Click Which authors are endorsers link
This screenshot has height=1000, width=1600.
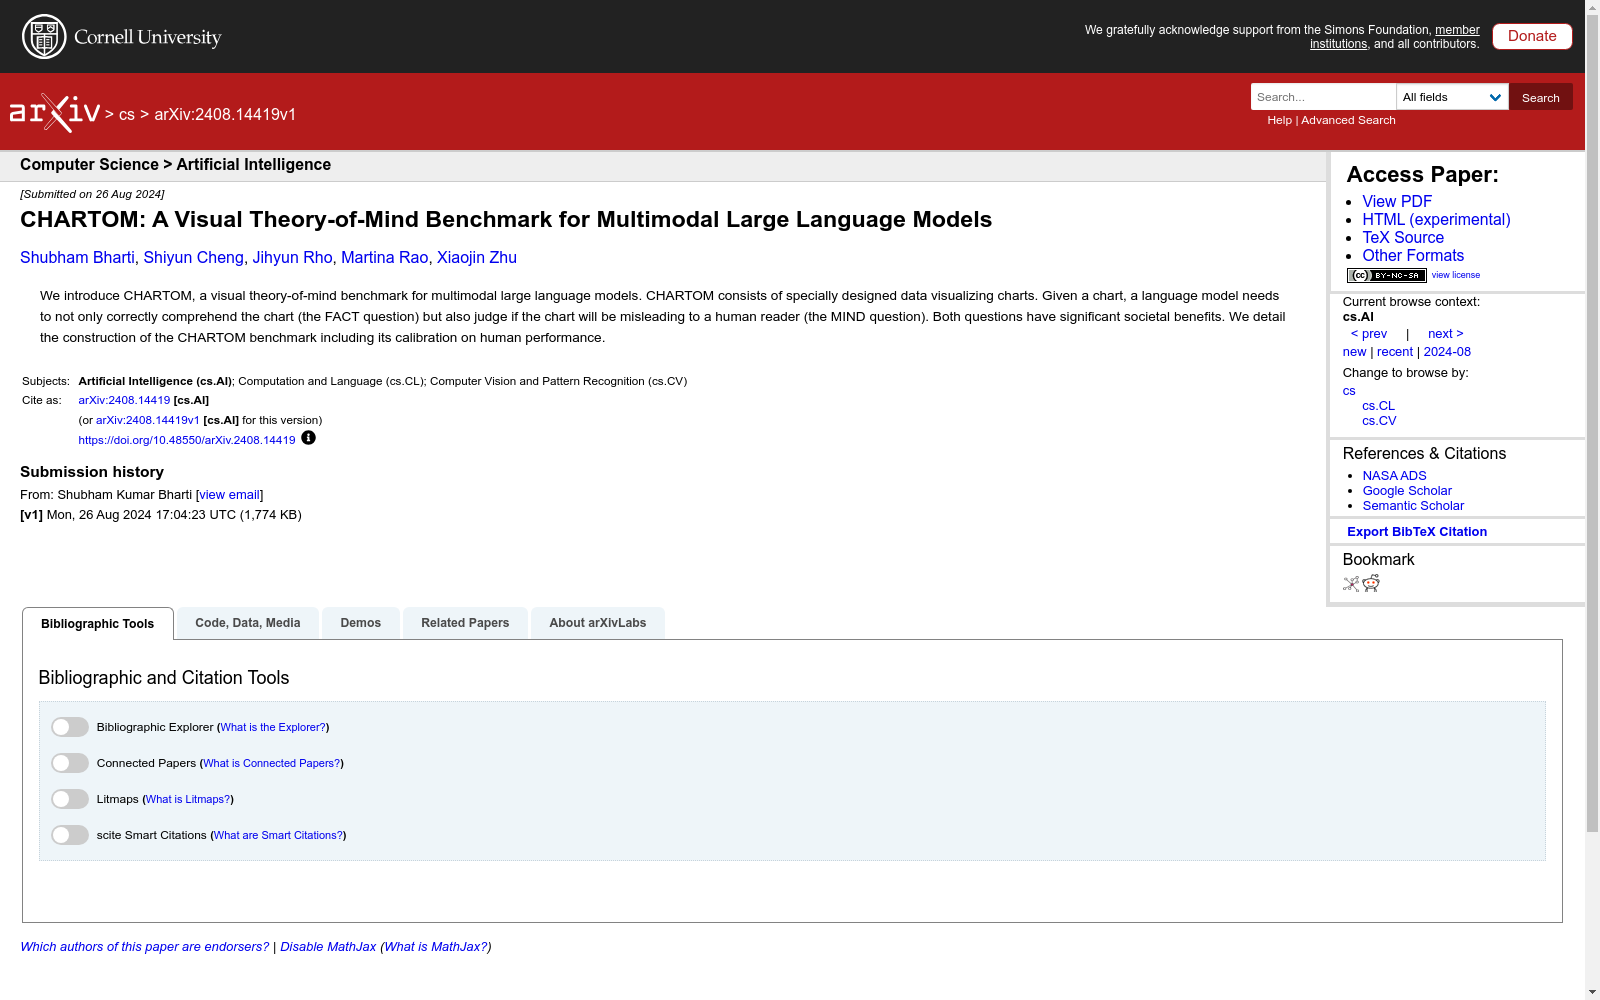pos(145,947)
